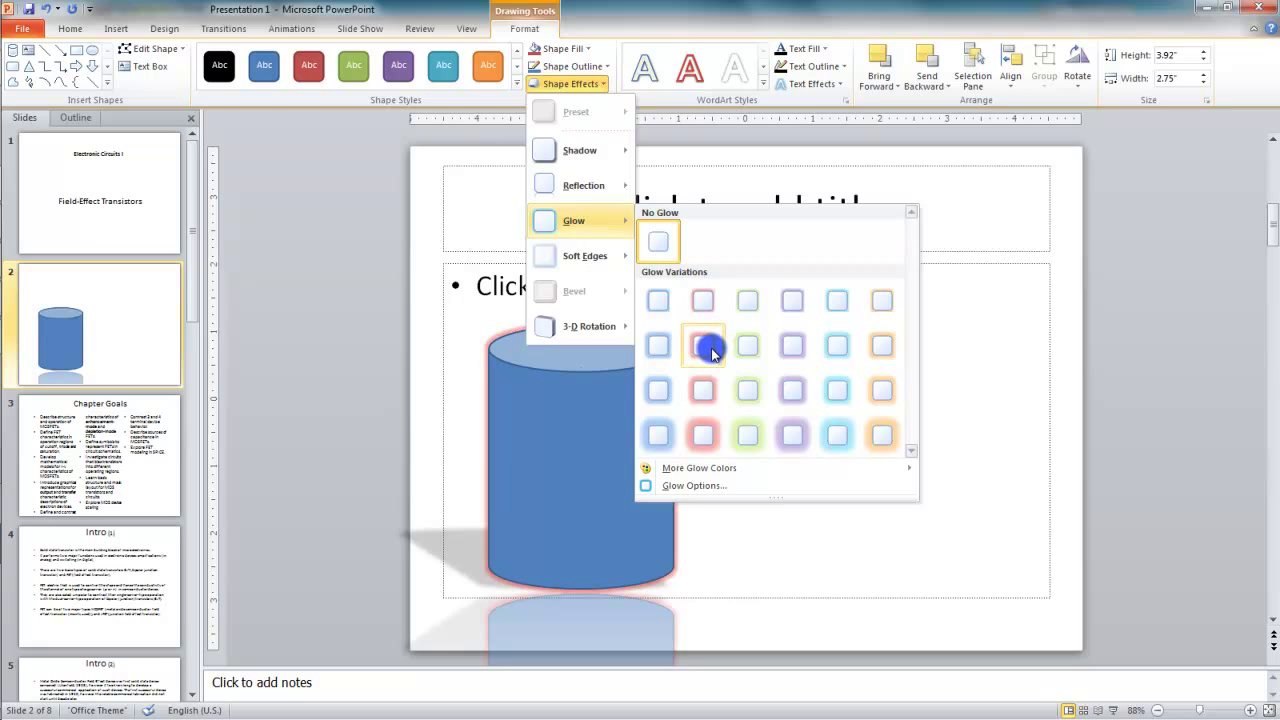
Task: Click Glow Options link
Action: tap(694, 486)
